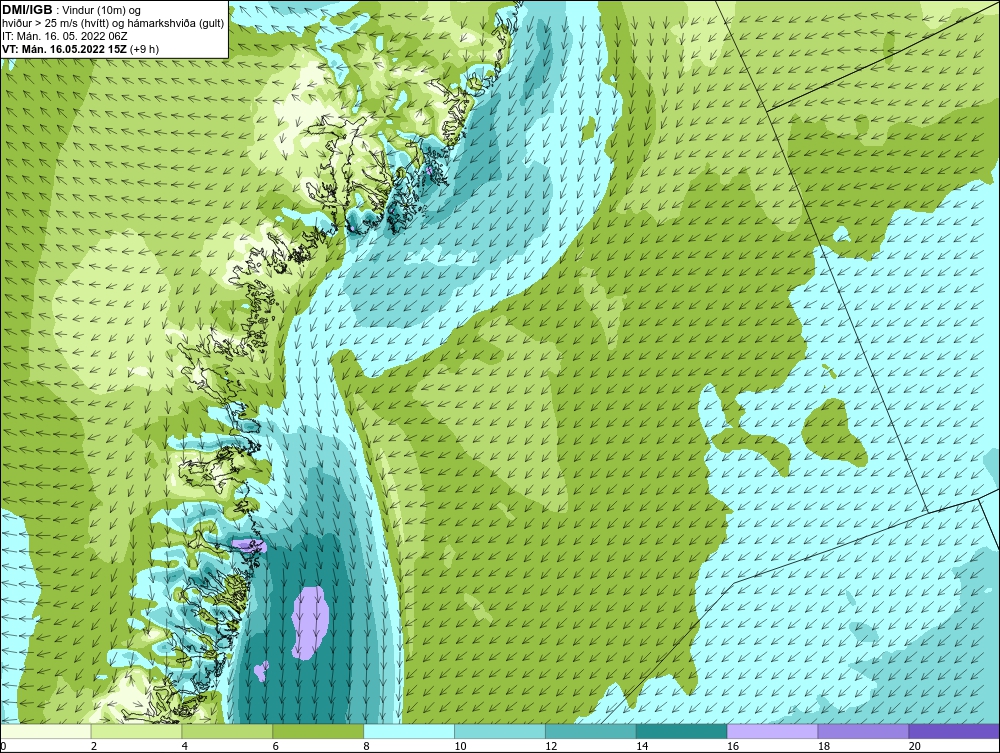Click the 16–18 m/s light purple legend swatch

click(772, 731)
